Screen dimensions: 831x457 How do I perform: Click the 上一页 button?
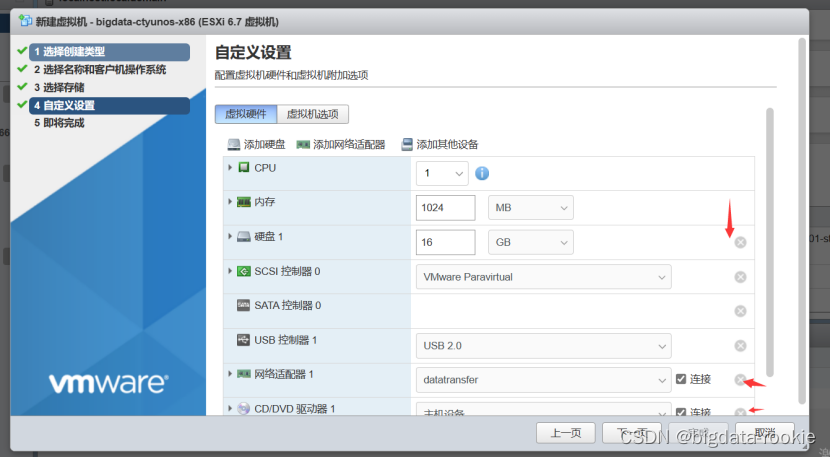(x=565, y=433)
